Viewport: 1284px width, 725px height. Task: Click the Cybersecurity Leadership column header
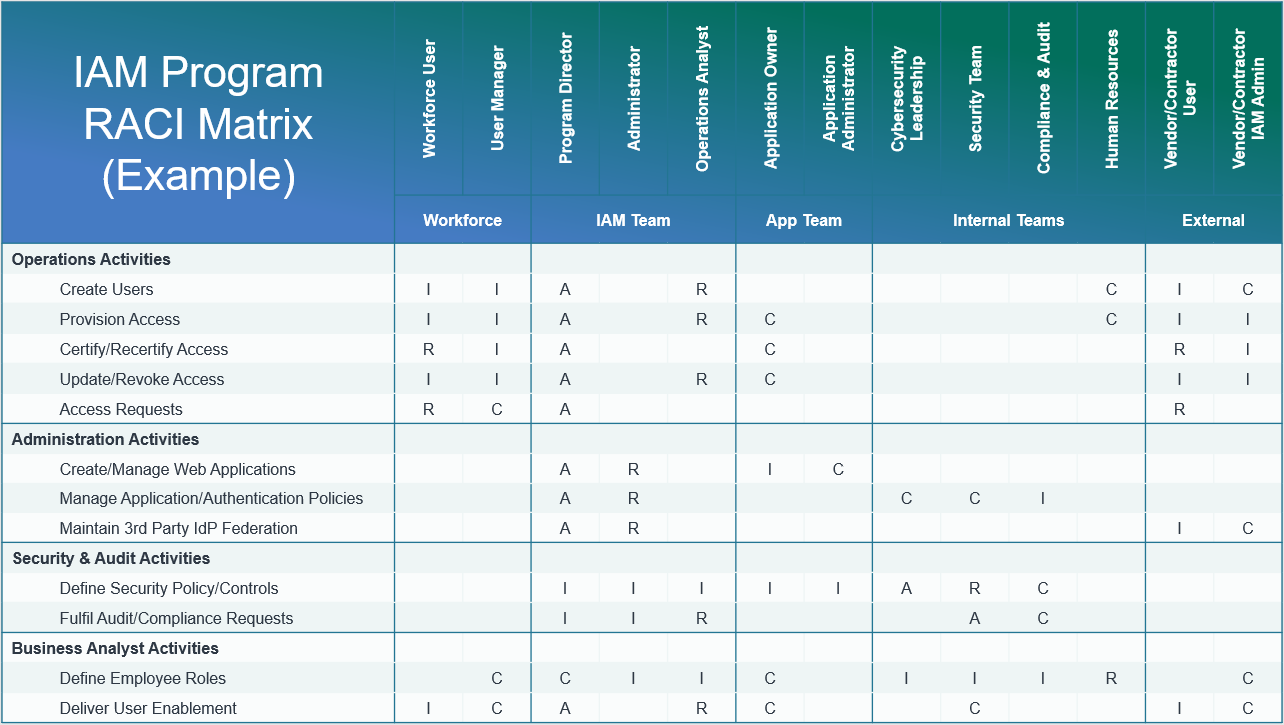pos(907,99)
